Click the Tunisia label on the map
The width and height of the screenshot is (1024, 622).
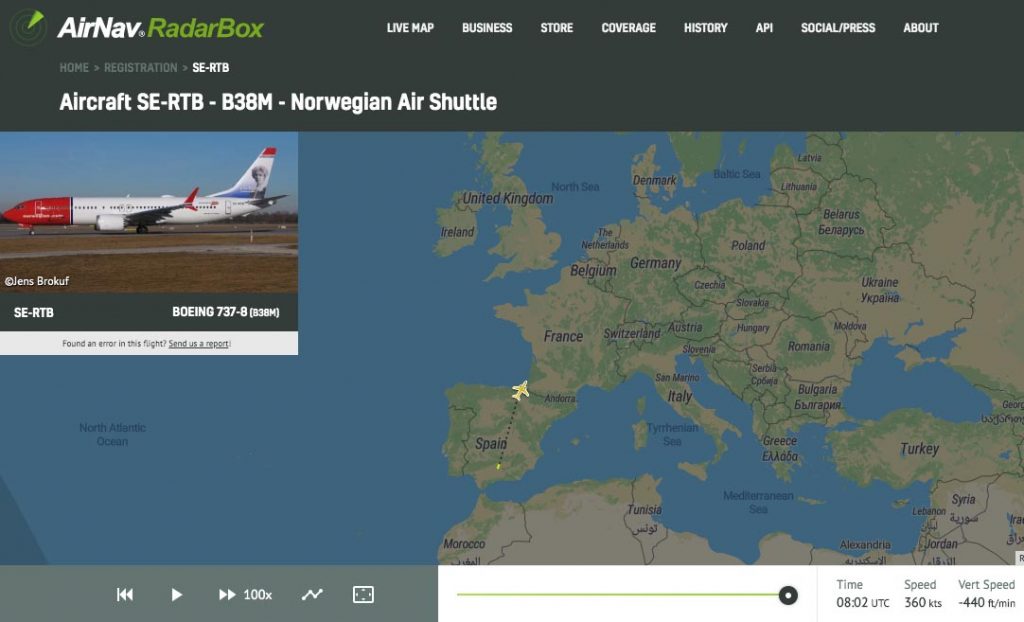tap(644, 510)
